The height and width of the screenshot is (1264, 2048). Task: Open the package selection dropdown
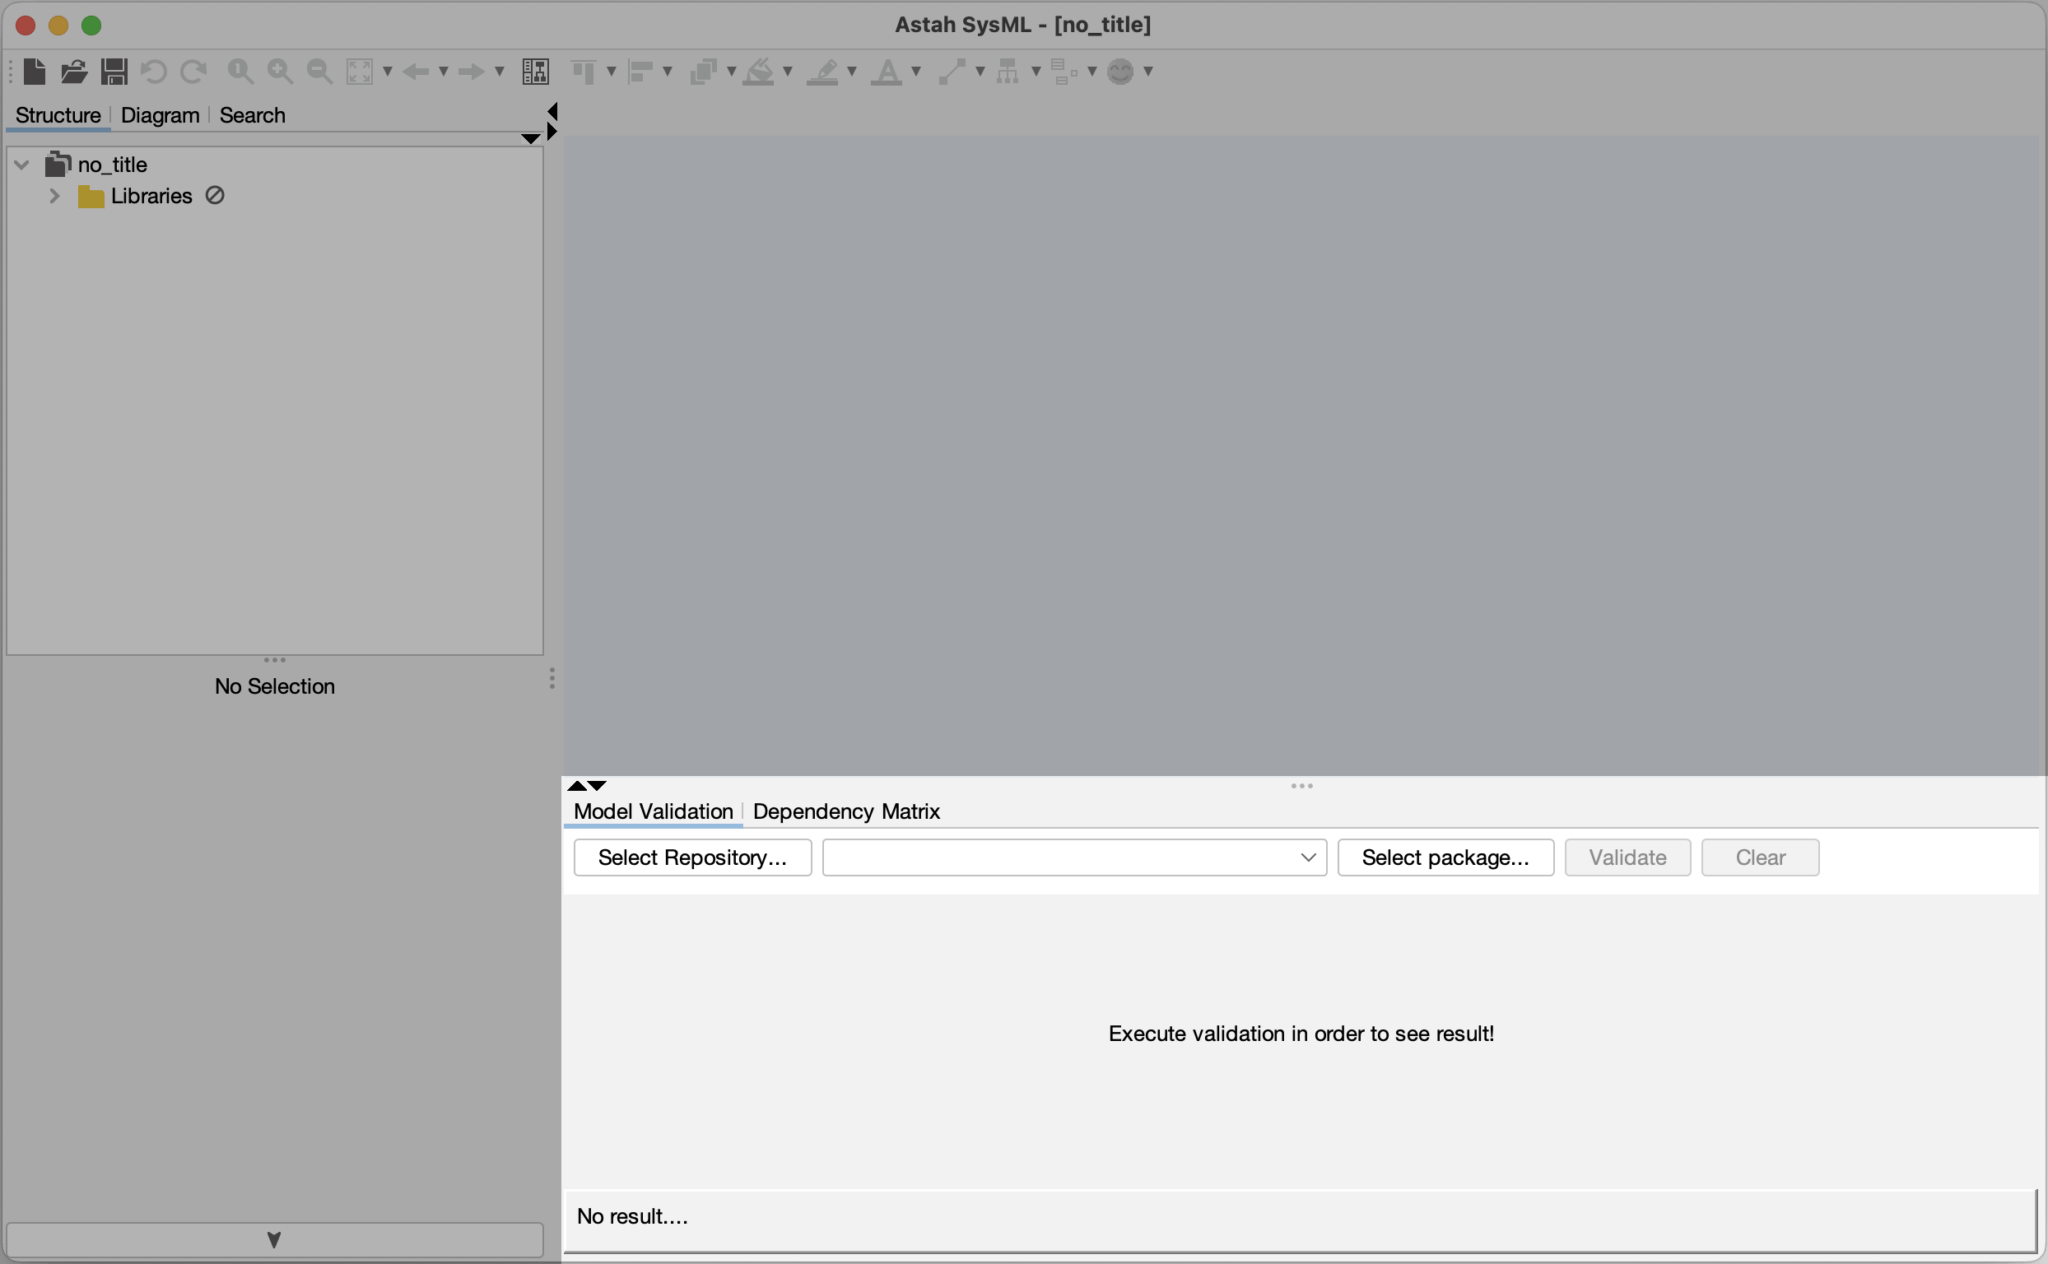pyautogui.click(x=1307, y=858)
